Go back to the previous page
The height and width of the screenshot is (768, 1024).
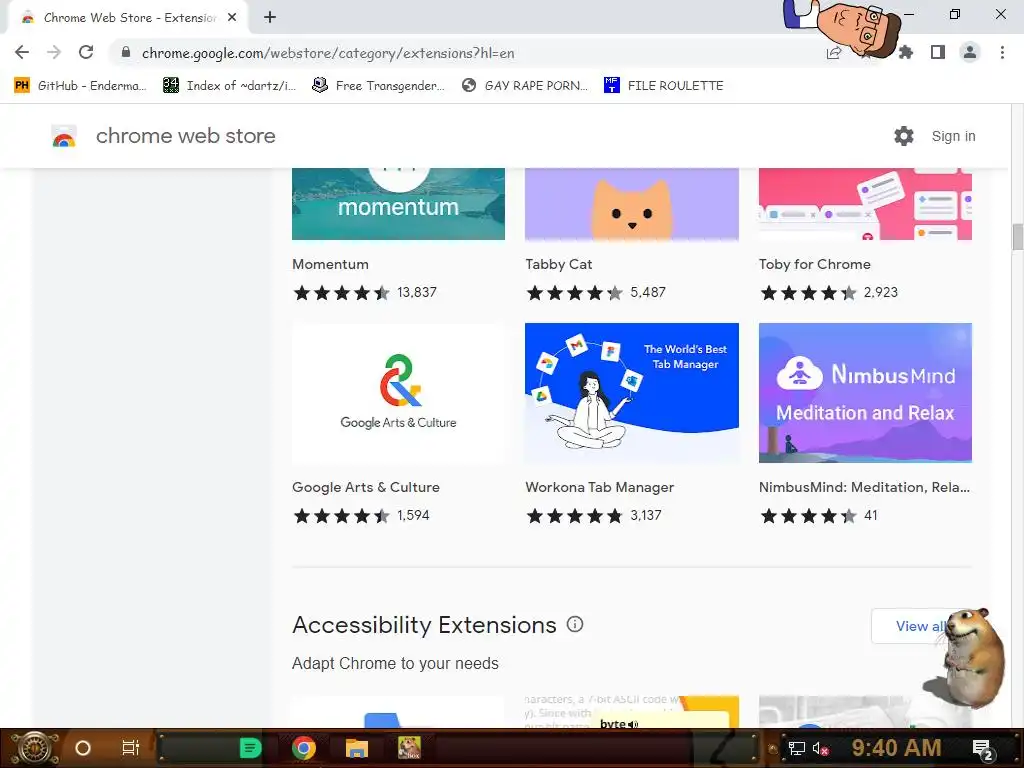[22, 52]
